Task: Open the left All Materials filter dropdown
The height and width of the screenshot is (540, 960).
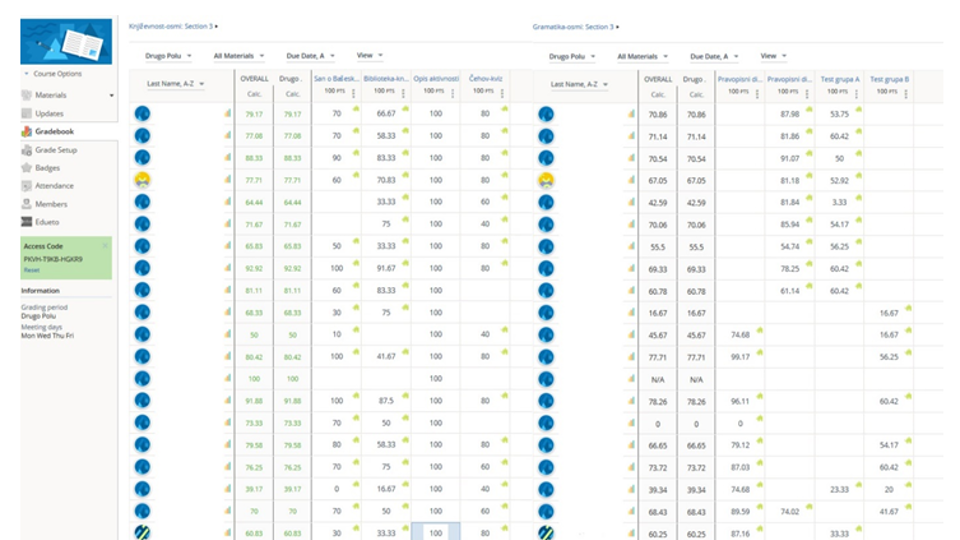Action: pyautogui.click(x=238, y=56)
